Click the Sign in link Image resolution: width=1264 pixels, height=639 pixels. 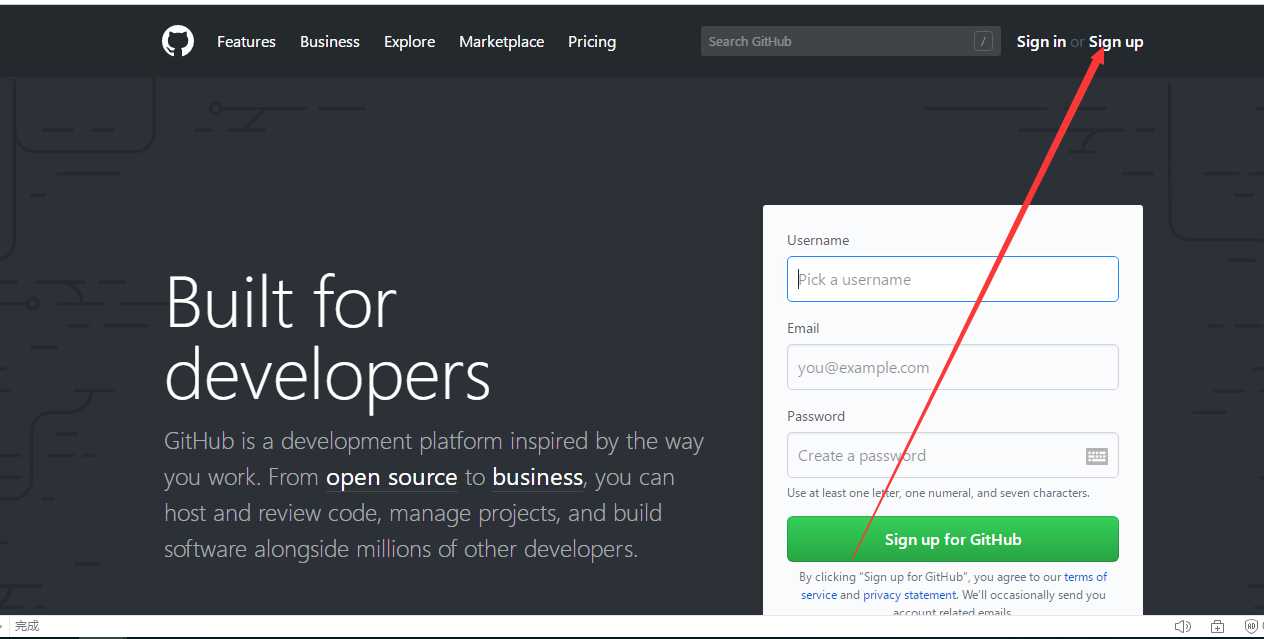click(1041, 42)
